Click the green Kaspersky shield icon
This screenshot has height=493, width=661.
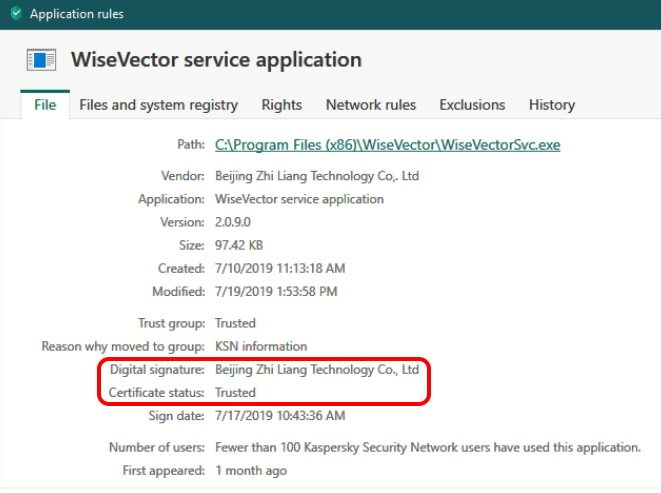(x=14, y=14)
